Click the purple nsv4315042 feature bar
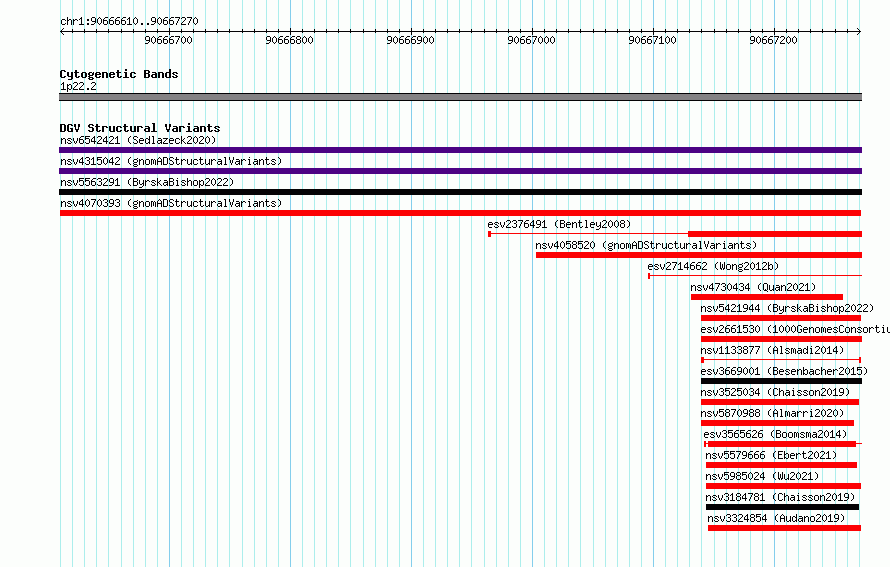Image resolution: width=890 pixels, height=567 pixels. click(x=460, y=171)
